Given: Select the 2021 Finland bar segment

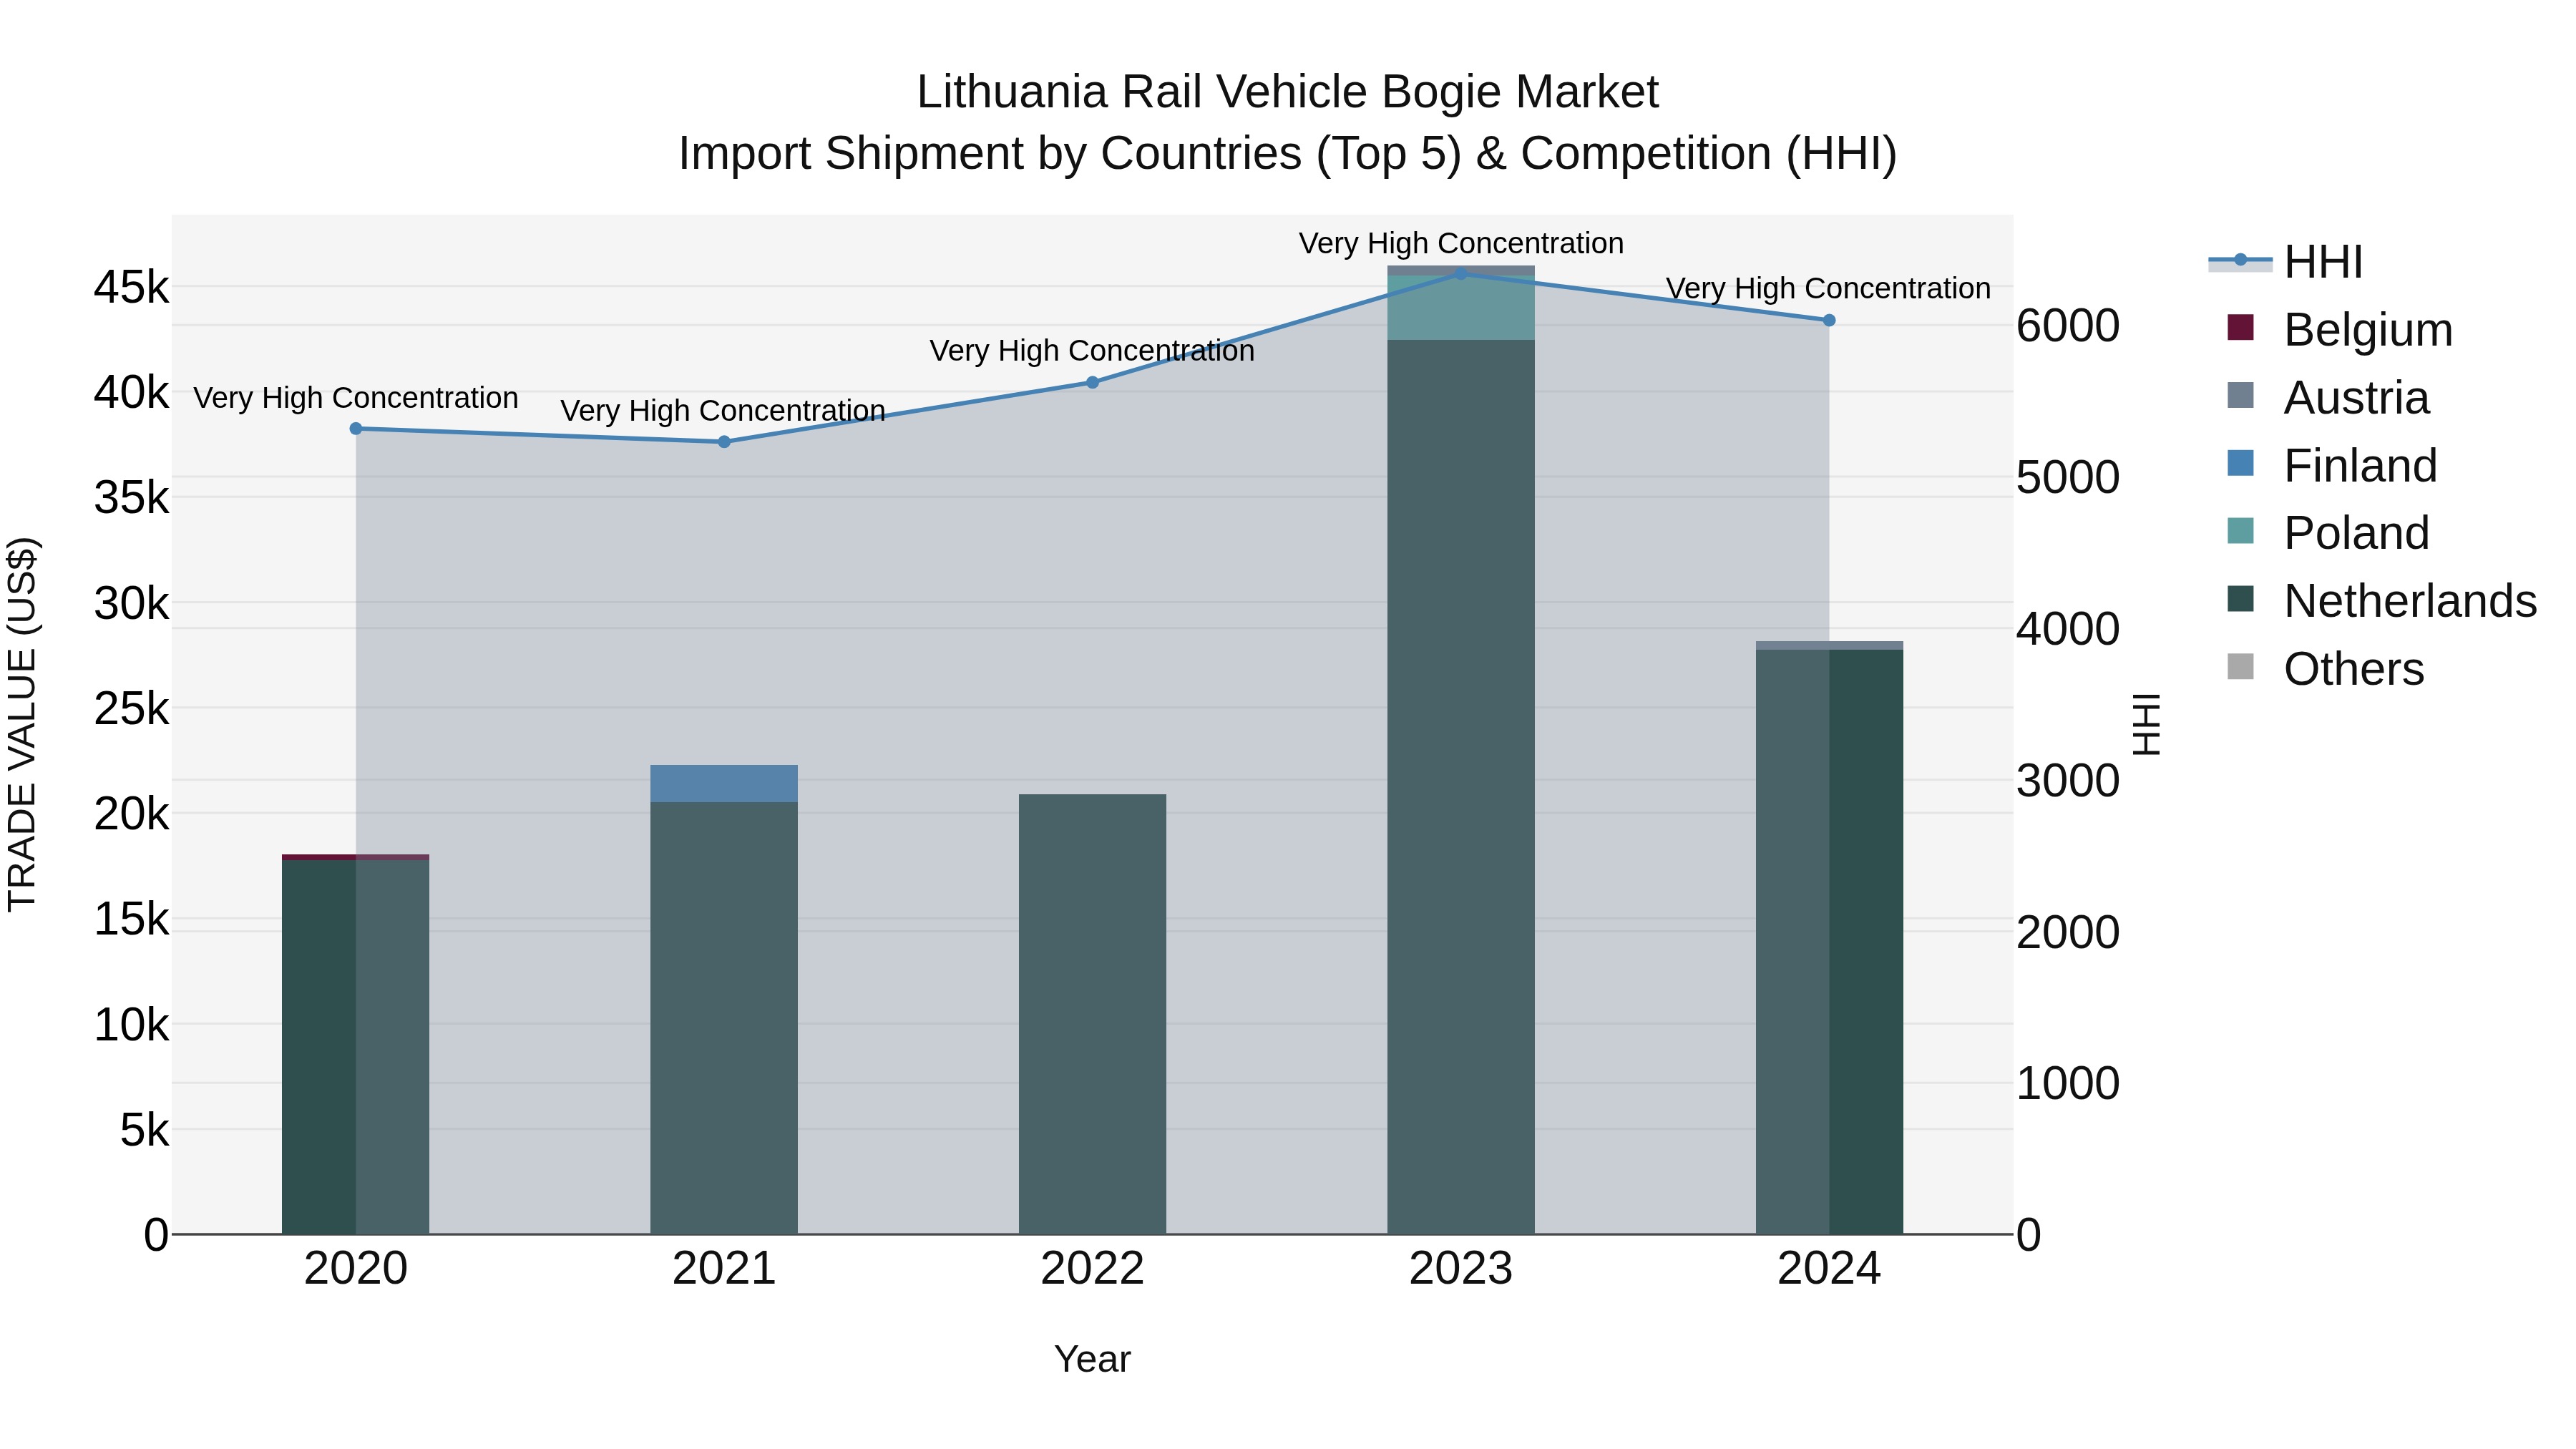Looking at the screenshot, I should pyautogui.click(x=724, y=784).
